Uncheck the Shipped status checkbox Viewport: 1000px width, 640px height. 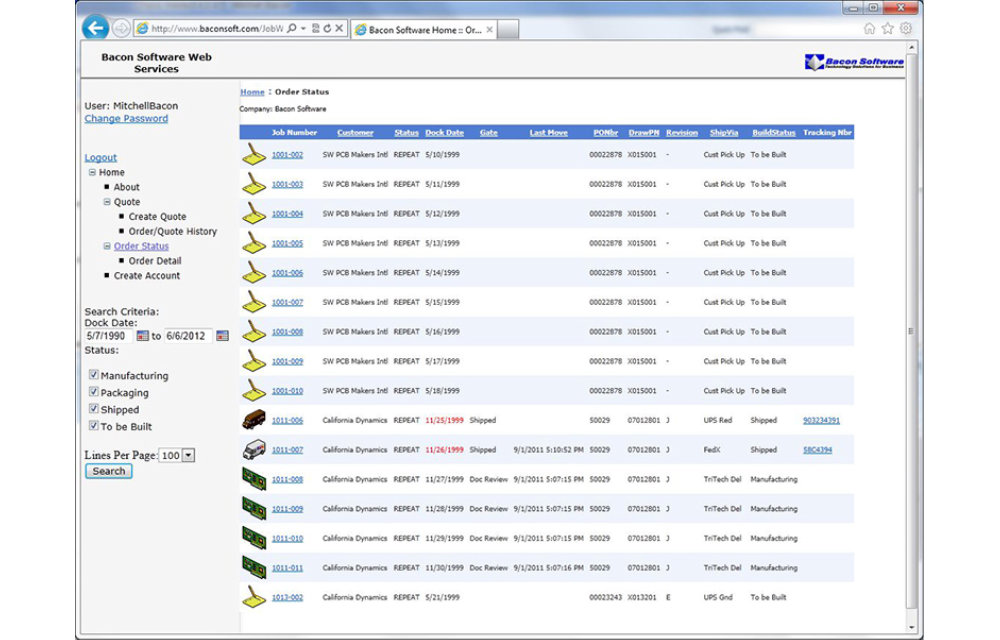click(94, 409)
